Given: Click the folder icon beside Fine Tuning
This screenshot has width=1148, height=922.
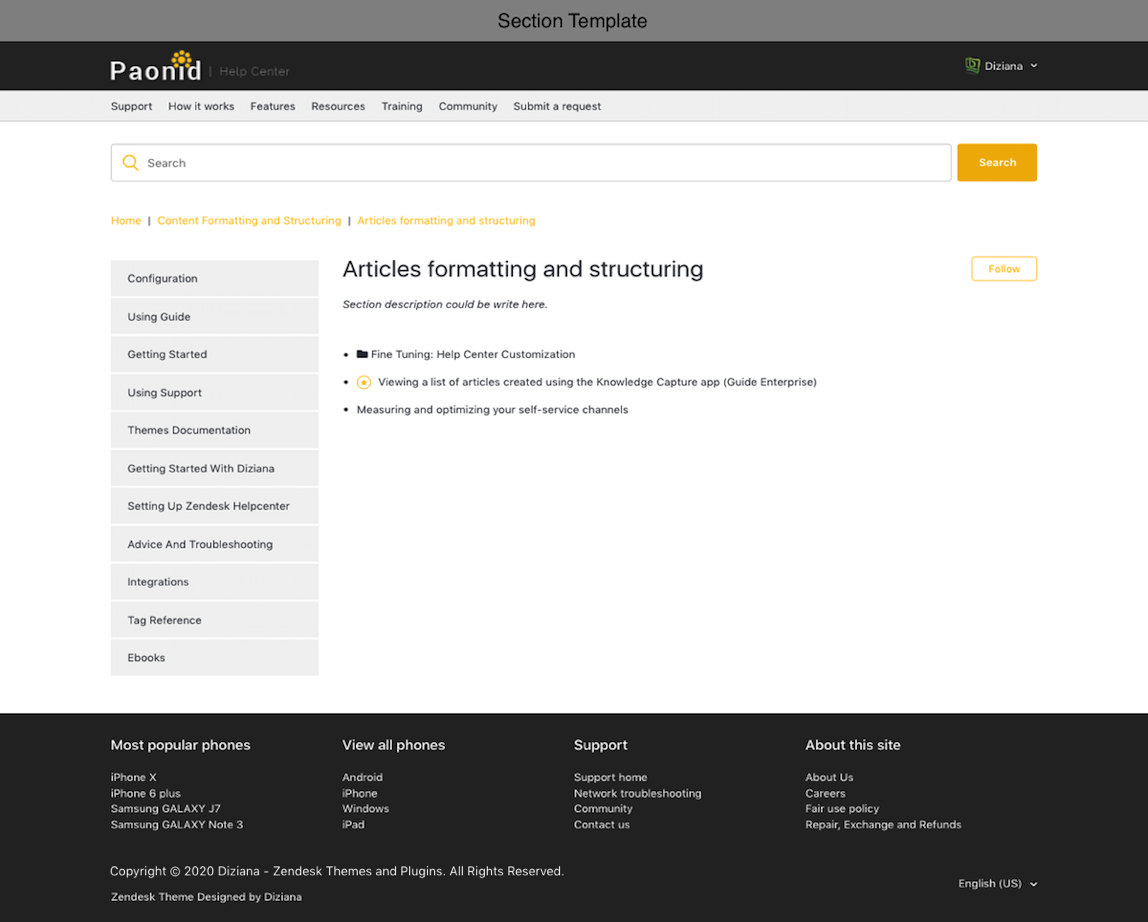Looking at the screenshot, I should click(x=362, y=354).
